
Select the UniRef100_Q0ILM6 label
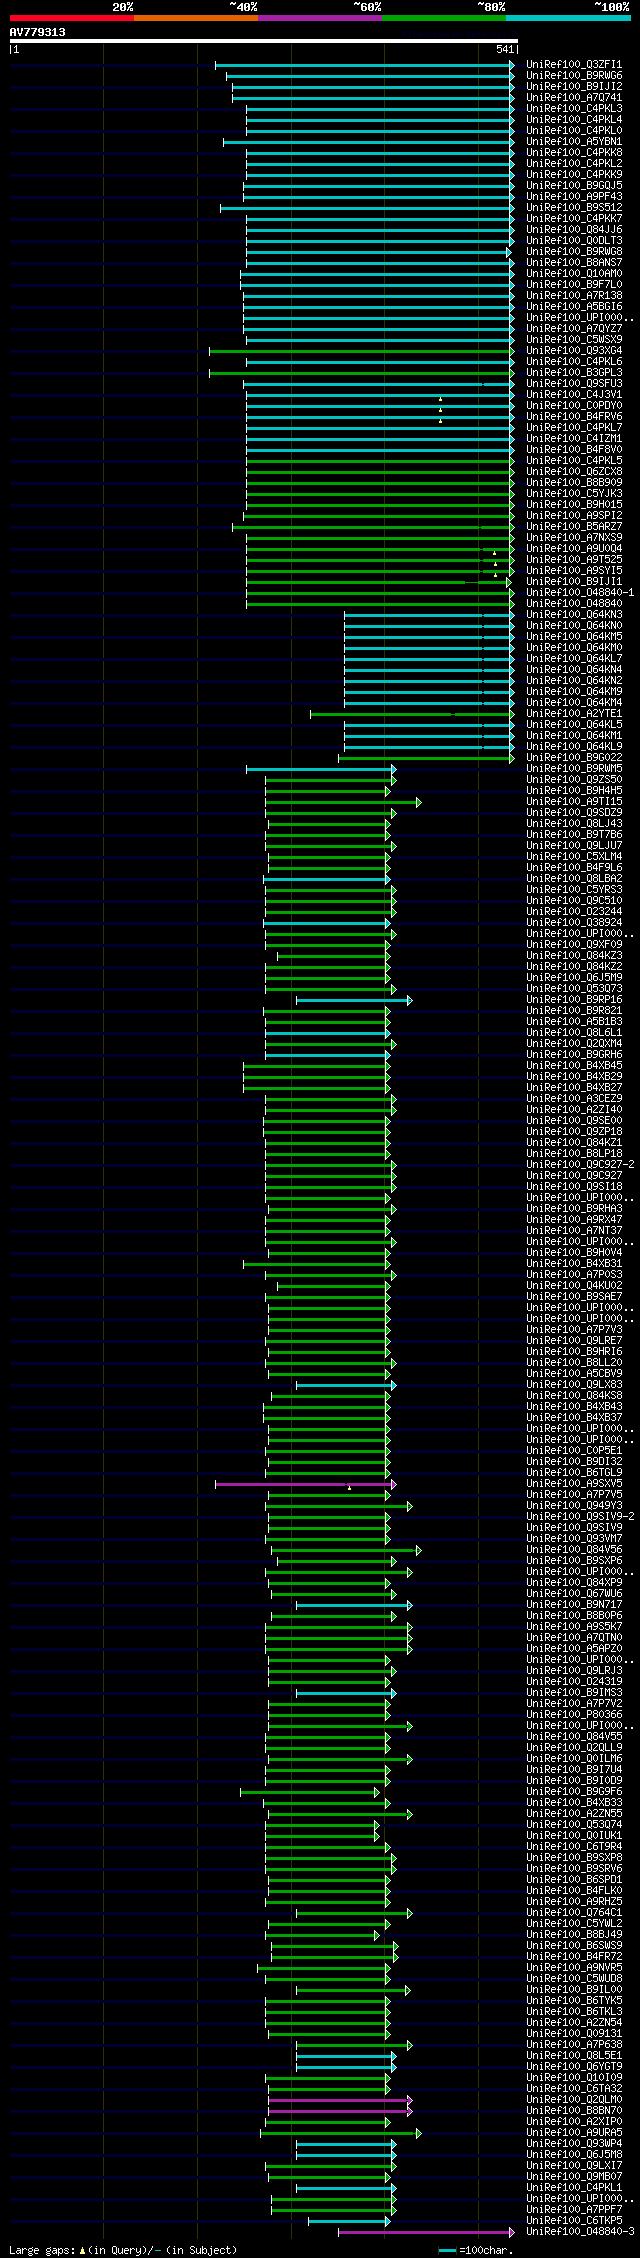(x=574, y=1759)
